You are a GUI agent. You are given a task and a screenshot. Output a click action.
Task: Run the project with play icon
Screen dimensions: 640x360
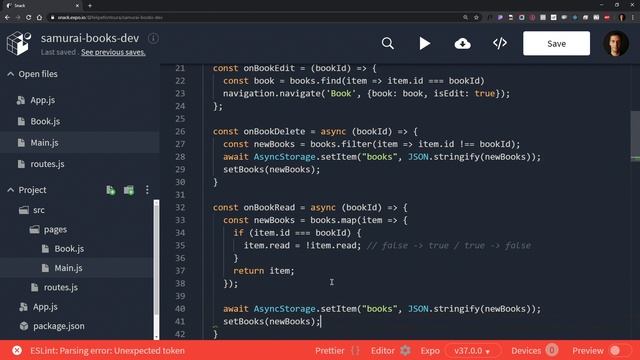pos(424,43)
